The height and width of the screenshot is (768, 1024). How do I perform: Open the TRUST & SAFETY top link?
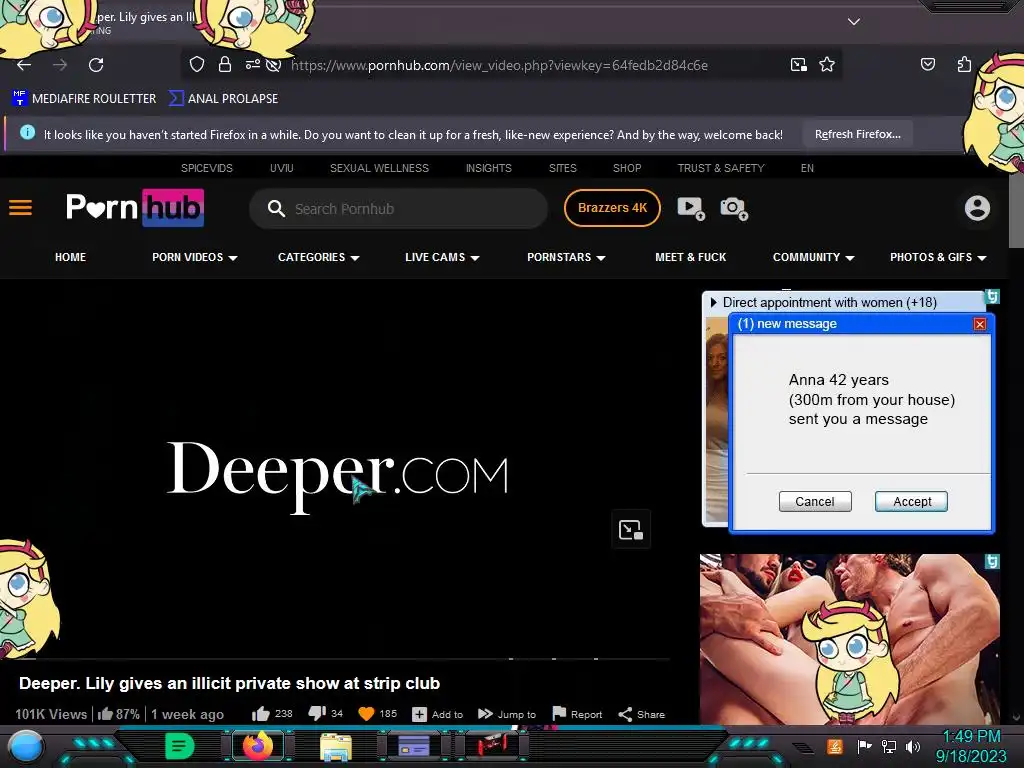pos(721,168)
